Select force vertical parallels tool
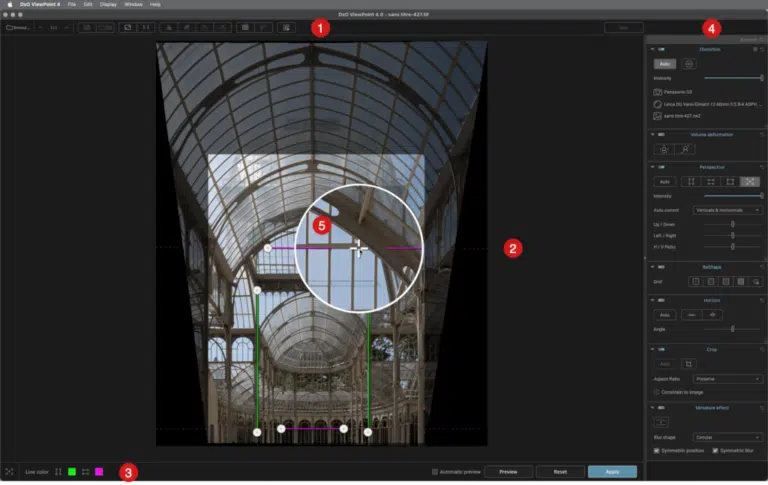This screenshot has height=485, width=768. [x=691, y=182]
